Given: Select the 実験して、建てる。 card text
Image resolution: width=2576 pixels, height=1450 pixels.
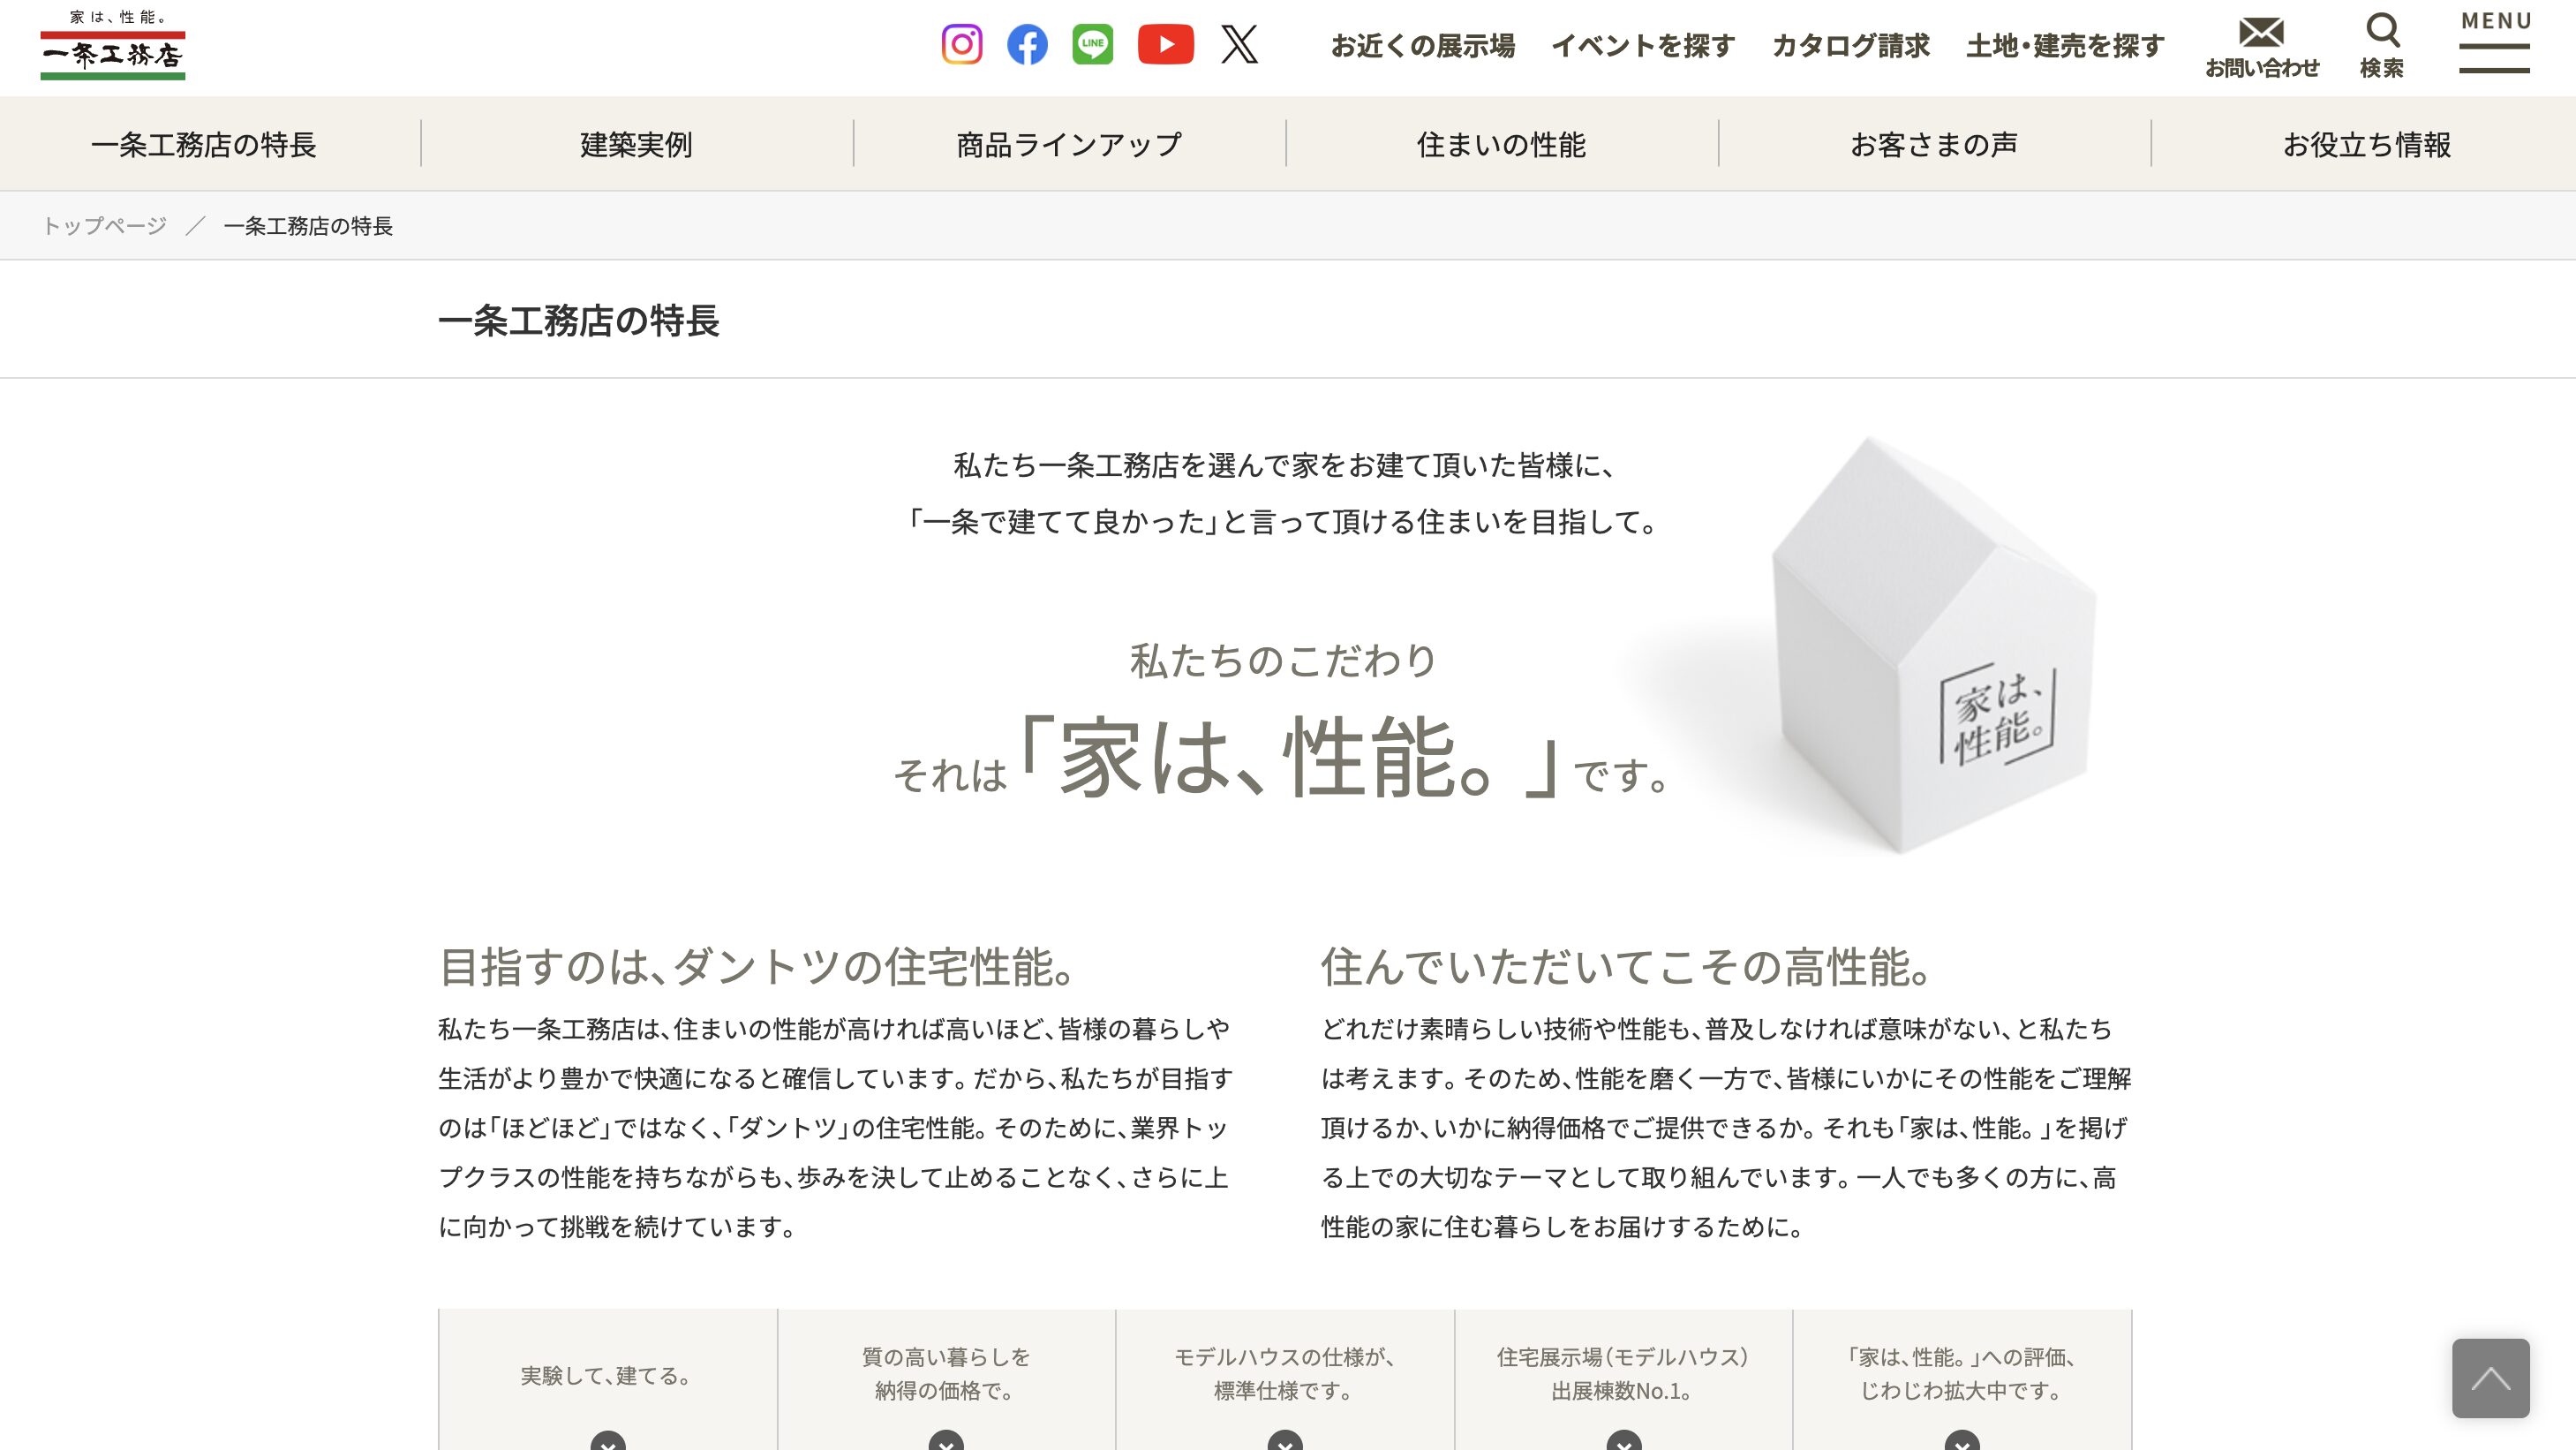Looking at the screenshot, I should tap(607, 1376).
